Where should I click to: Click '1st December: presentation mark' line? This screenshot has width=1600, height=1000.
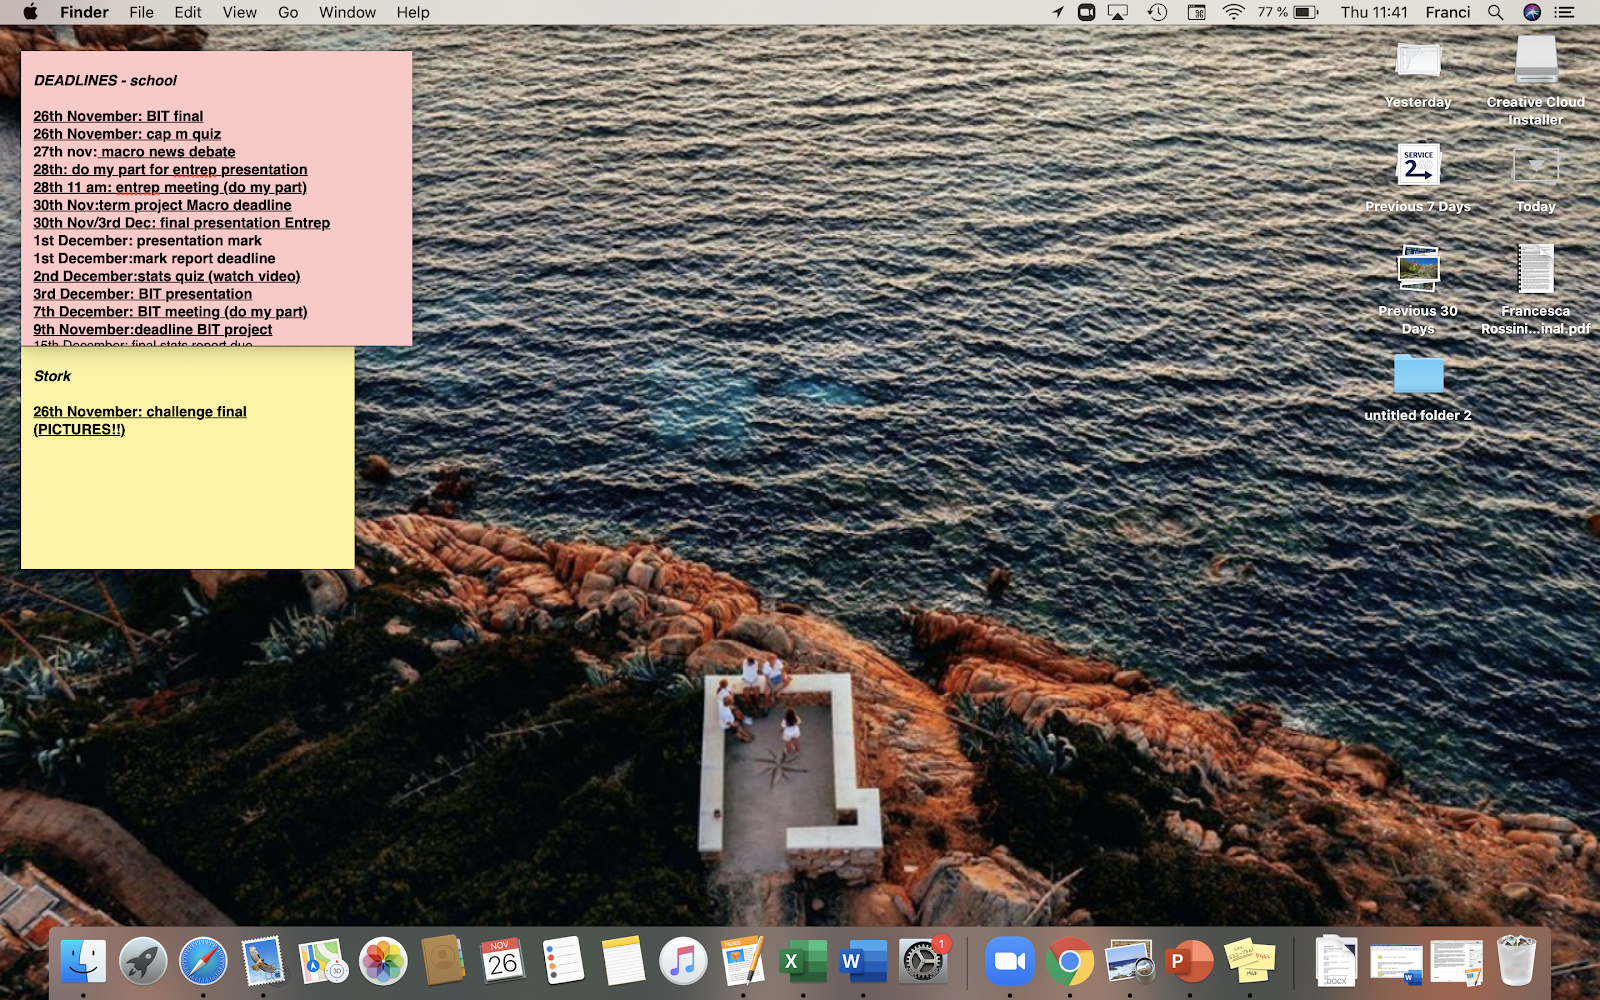147,241
